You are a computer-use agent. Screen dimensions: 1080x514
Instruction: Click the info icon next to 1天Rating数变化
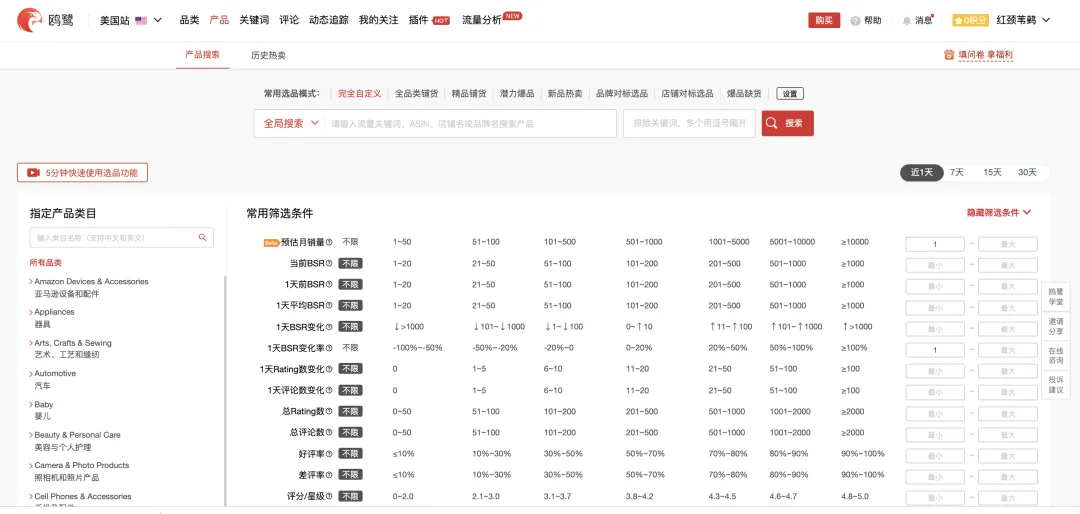(x=329, y=369)
